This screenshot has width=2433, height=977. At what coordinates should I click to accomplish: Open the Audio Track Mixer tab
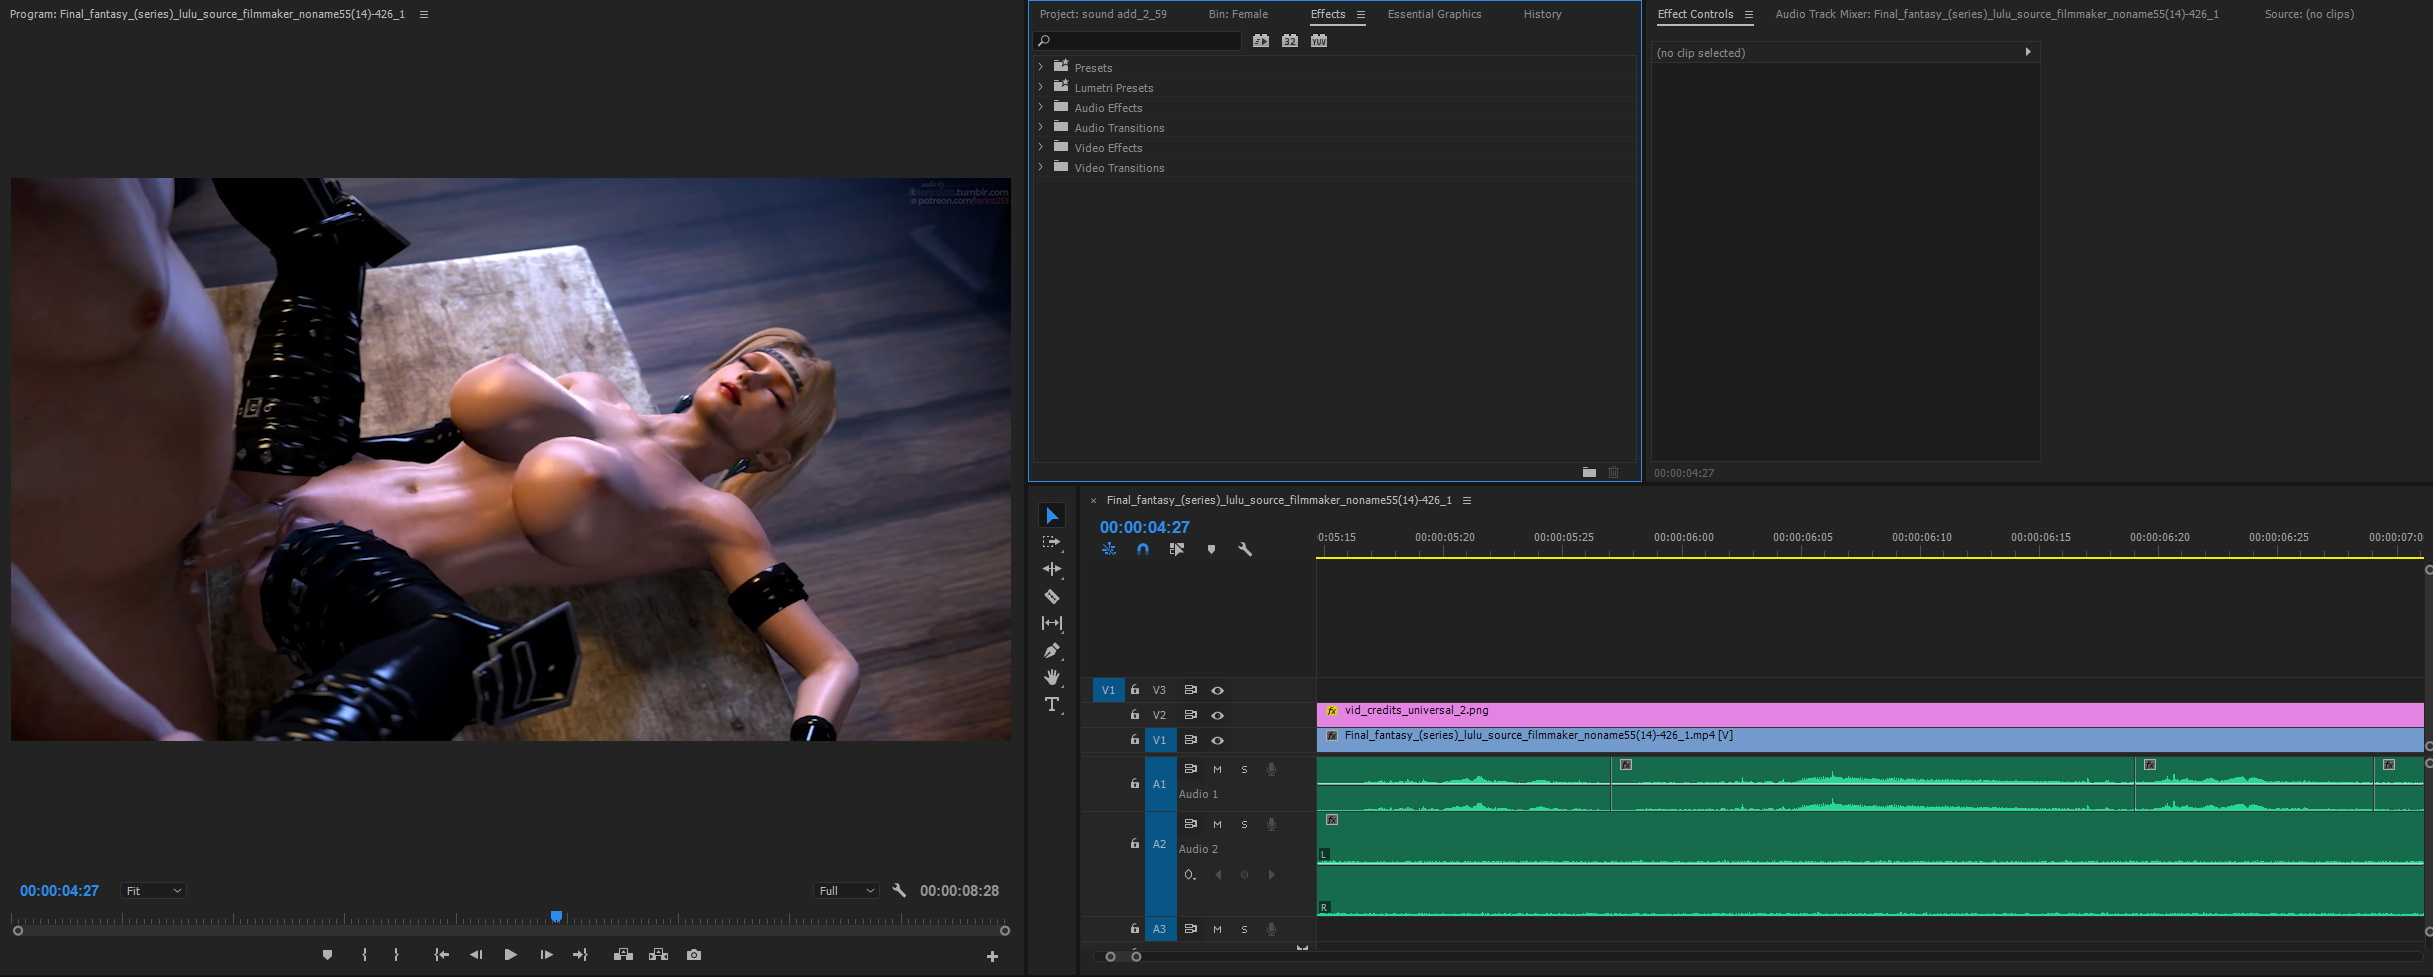point(1997,14)
